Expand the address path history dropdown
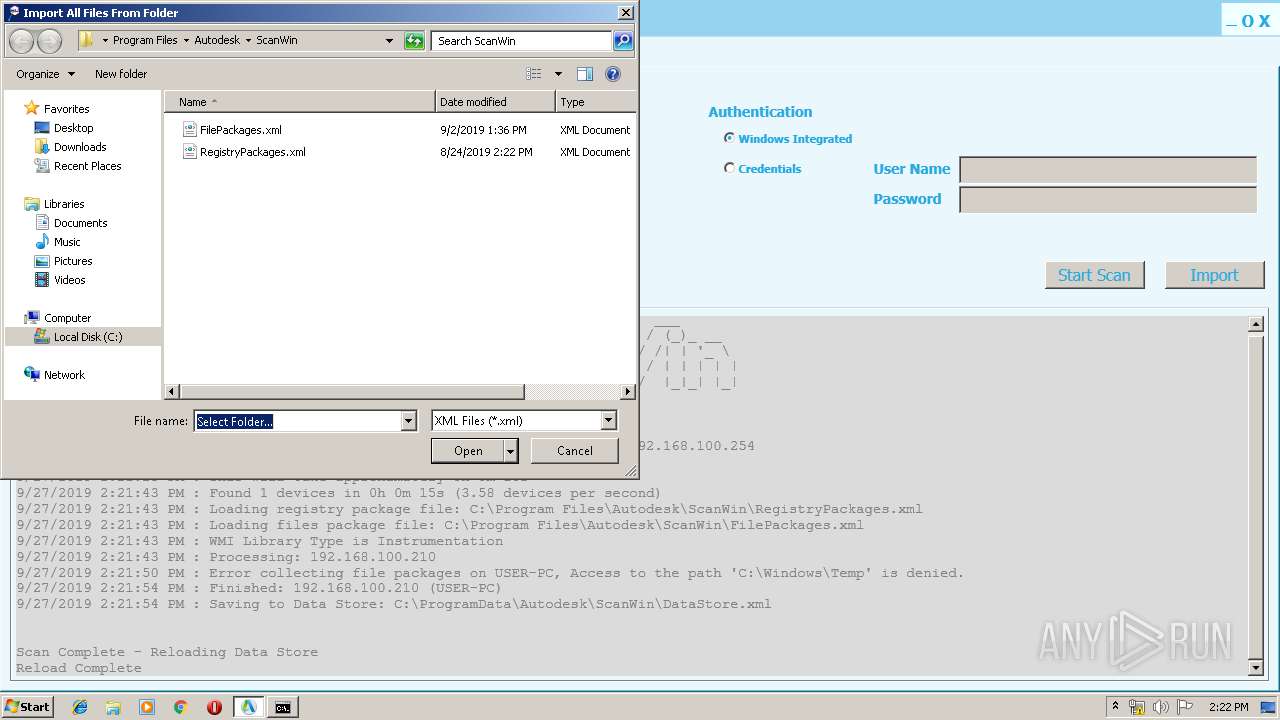The image size is (1280, 720). point(389,41)
